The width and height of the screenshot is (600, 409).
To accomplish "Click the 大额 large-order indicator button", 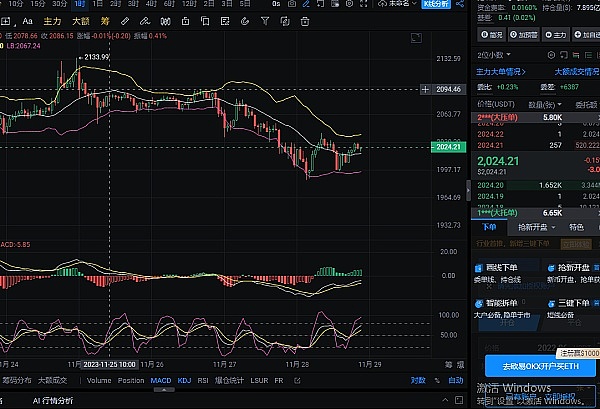I will 81,20.
